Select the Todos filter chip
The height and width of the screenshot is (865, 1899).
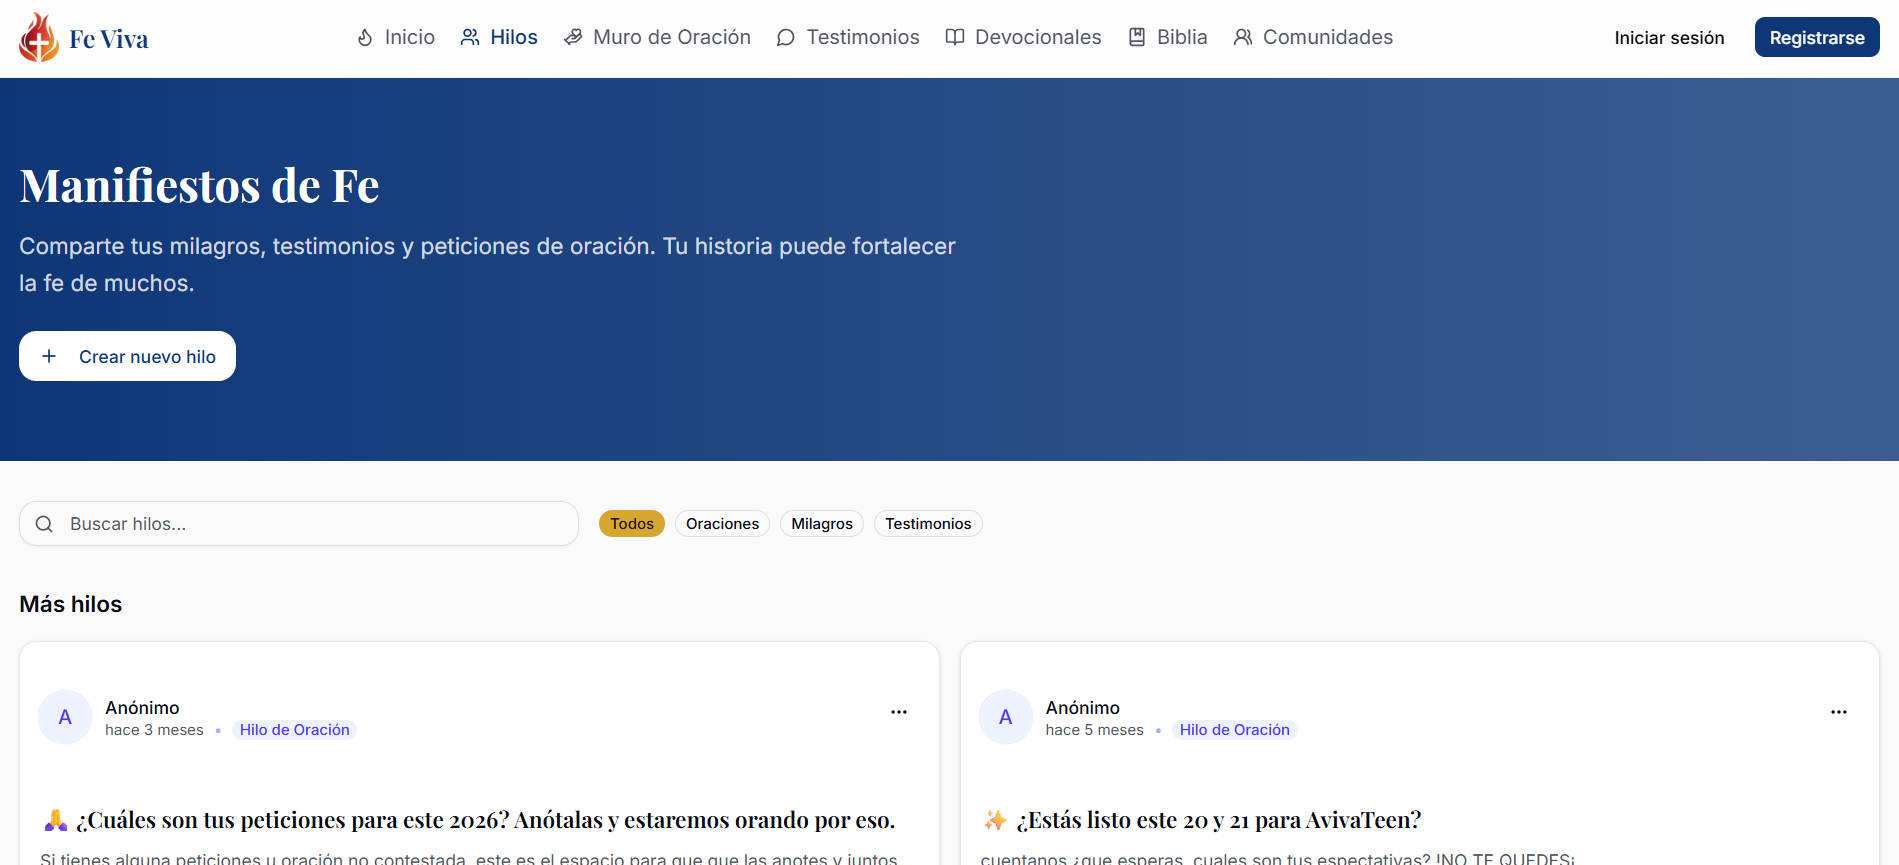[x=632, y=524]
